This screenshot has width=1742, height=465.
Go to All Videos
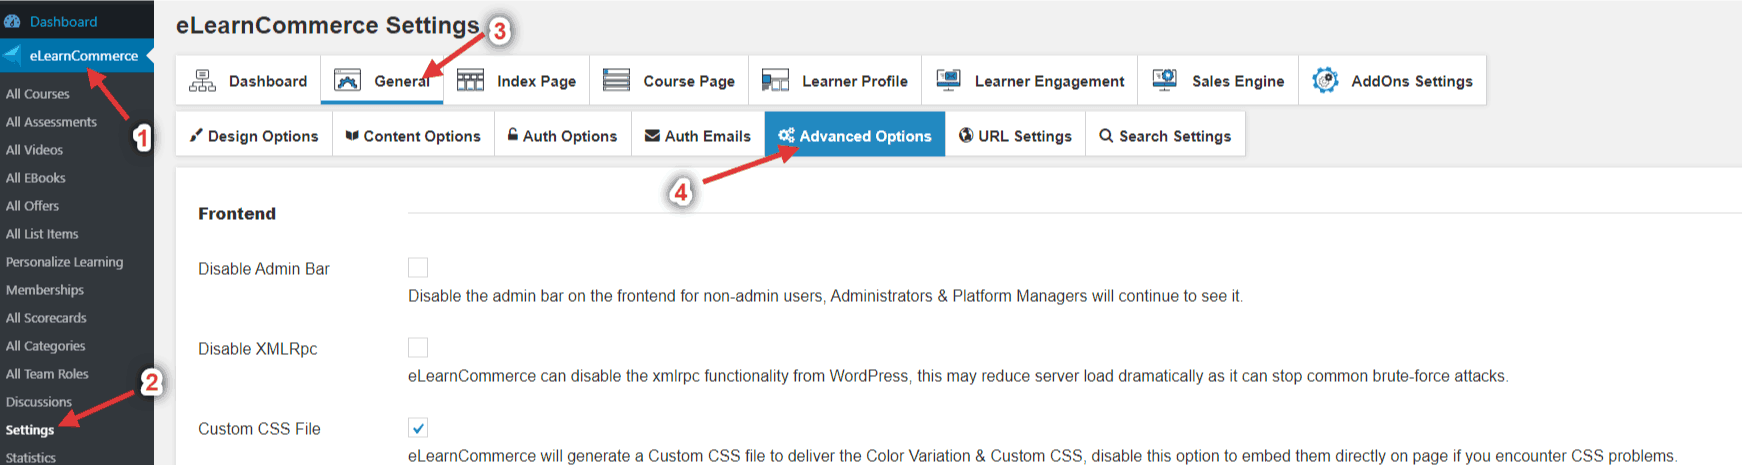(34, 150)
